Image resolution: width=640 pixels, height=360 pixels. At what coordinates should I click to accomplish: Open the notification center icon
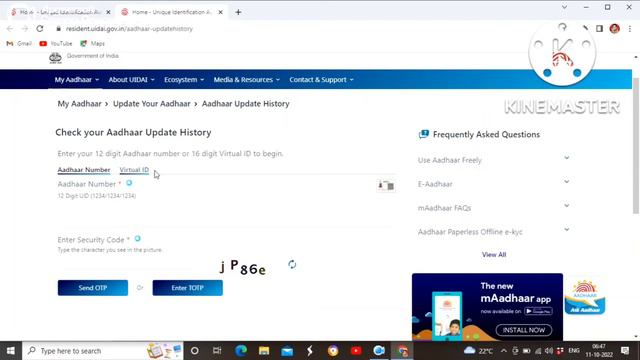point(625,351)
